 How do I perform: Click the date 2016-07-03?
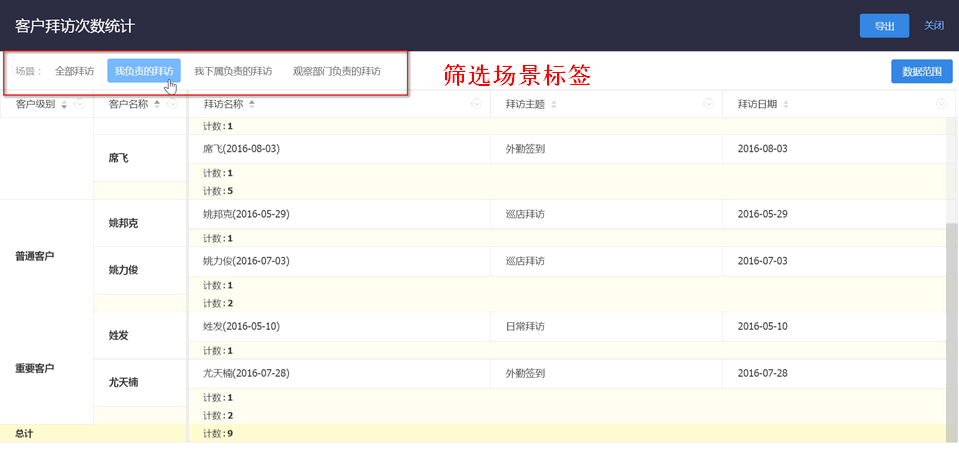[762, 261]
